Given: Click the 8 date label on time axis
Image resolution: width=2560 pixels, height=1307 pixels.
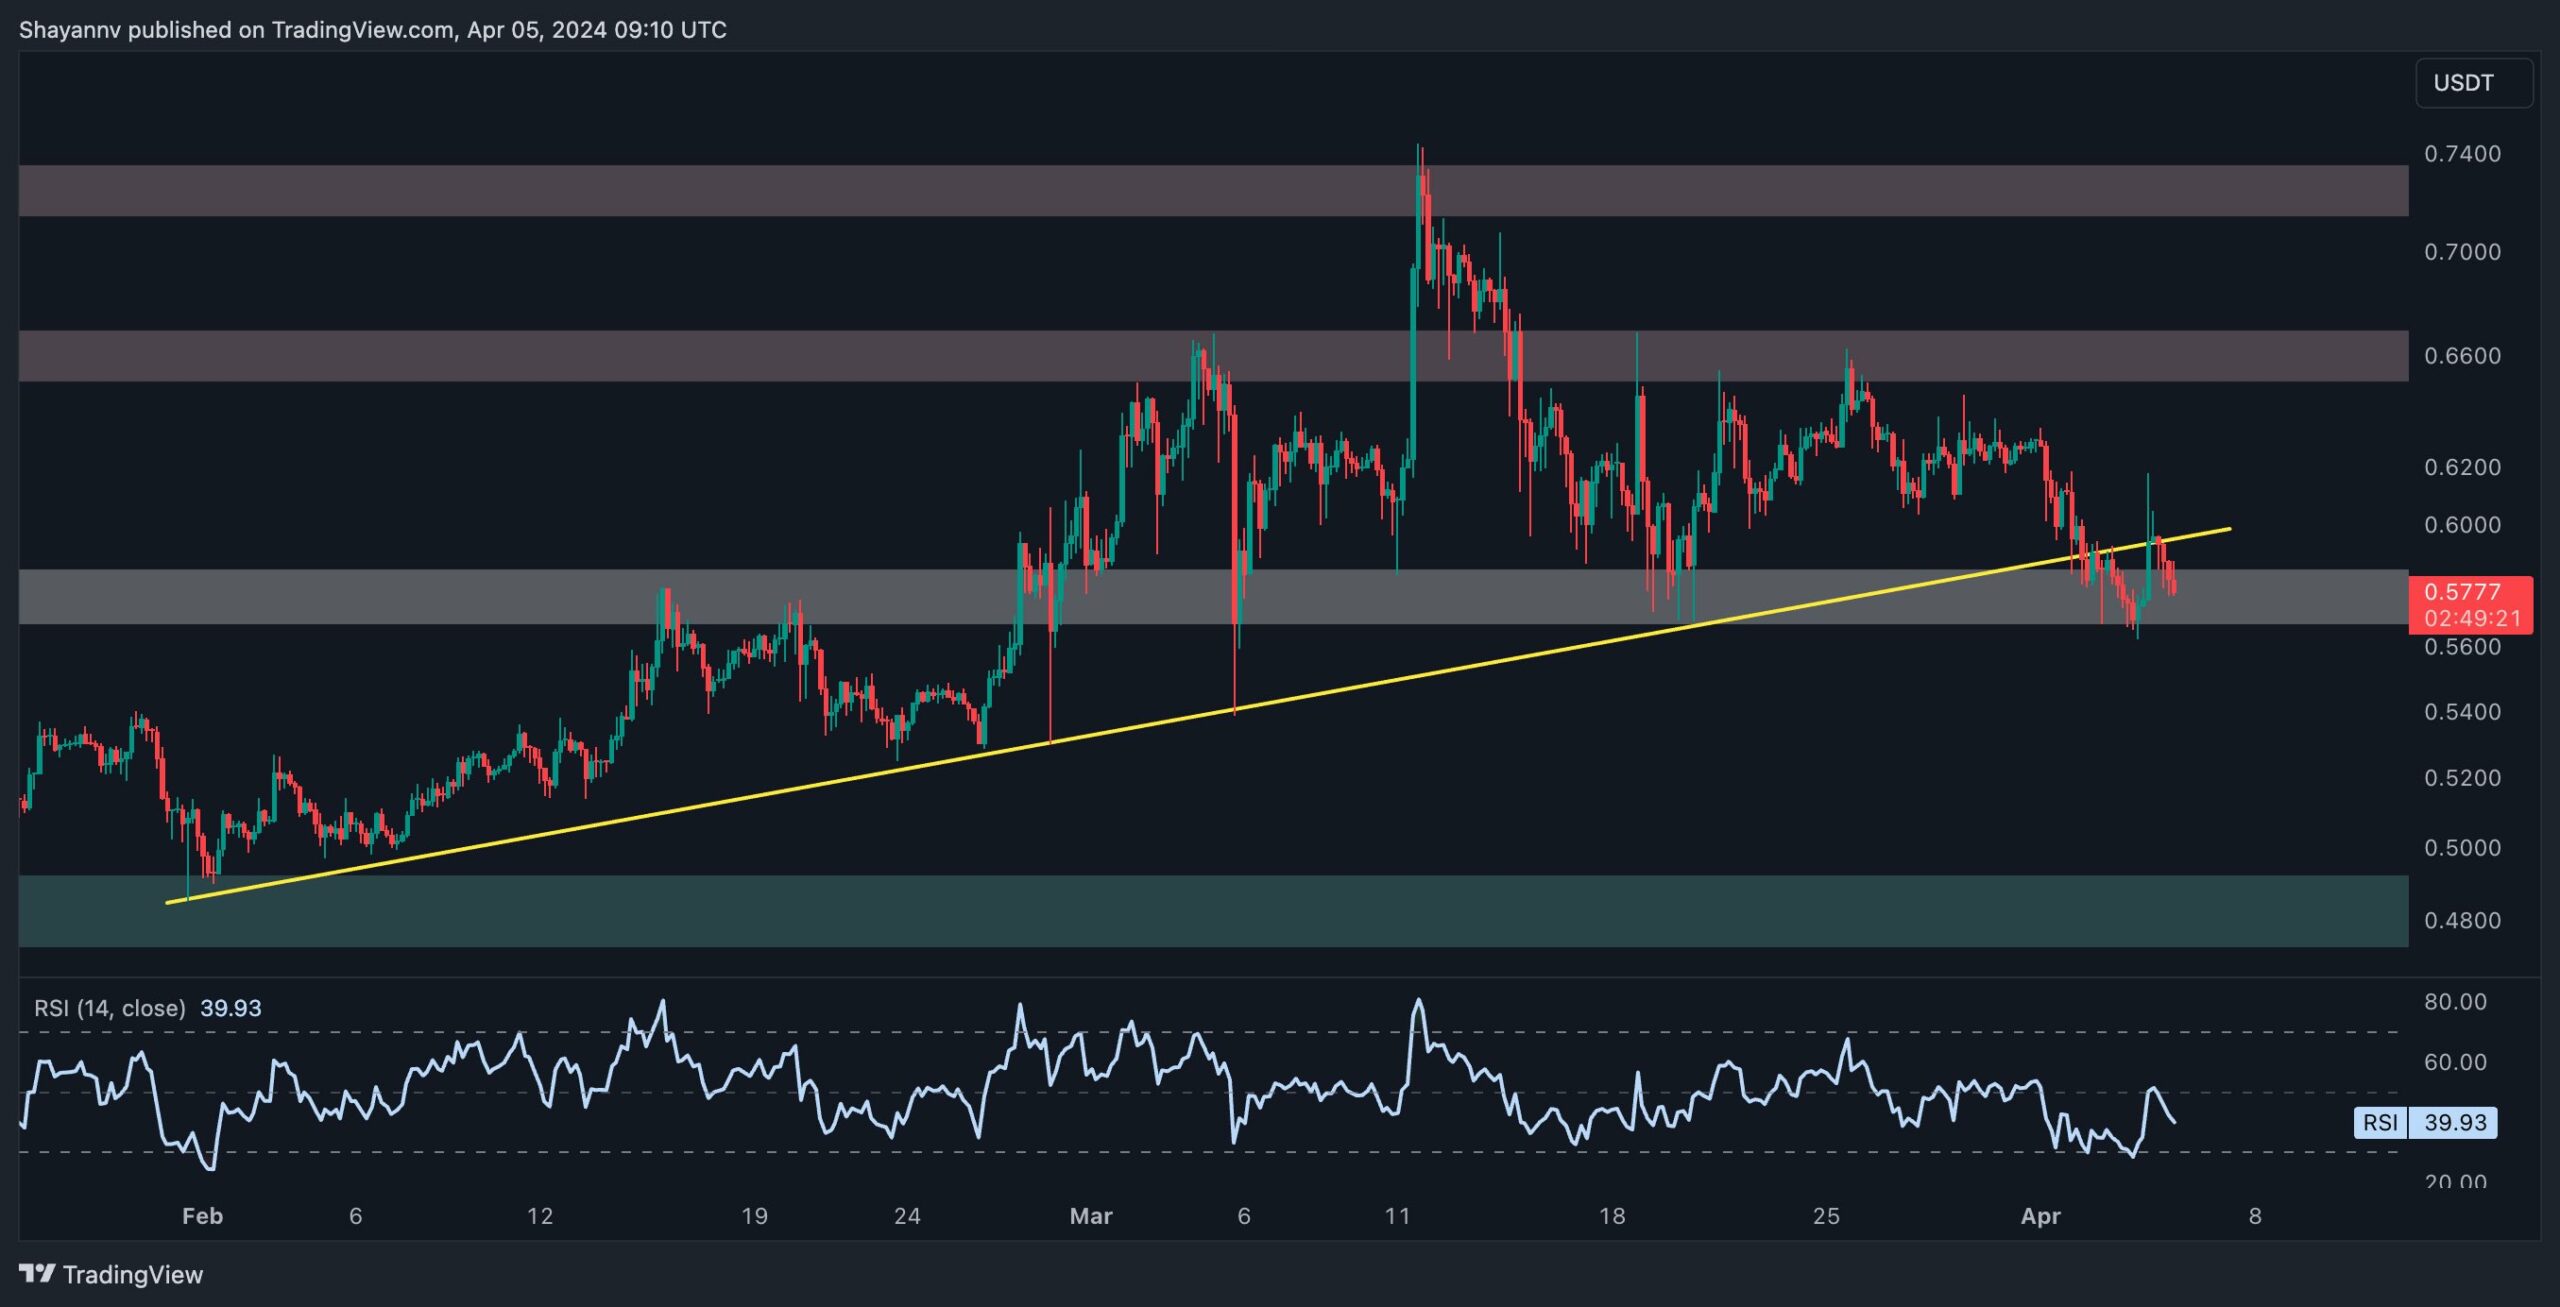Looking at the screenshot, I should (2255, 1216).
